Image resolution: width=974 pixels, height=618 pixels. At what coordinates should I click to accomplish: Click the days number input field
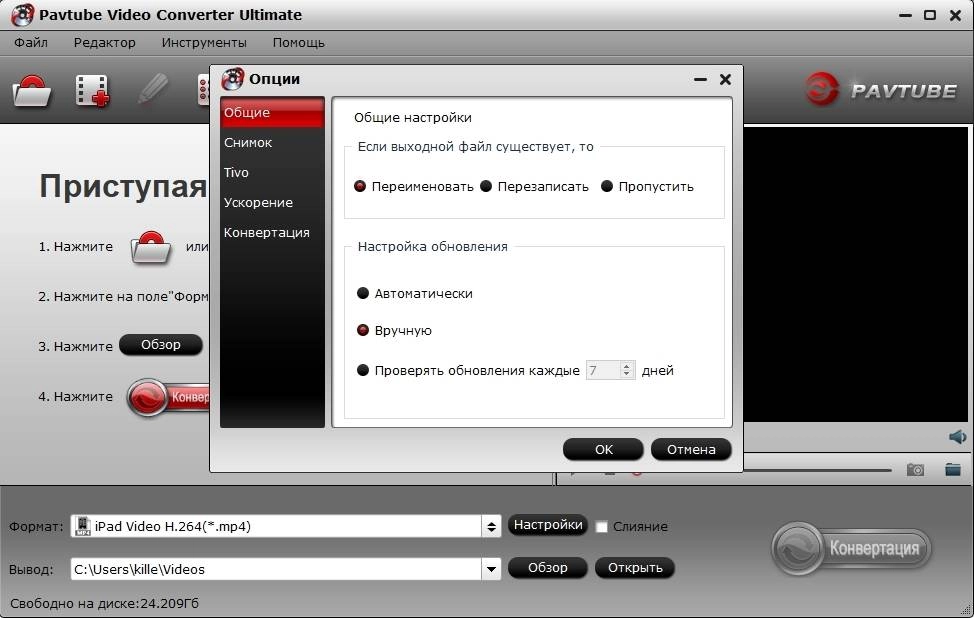pyautogui.click(x=603, y=370)
